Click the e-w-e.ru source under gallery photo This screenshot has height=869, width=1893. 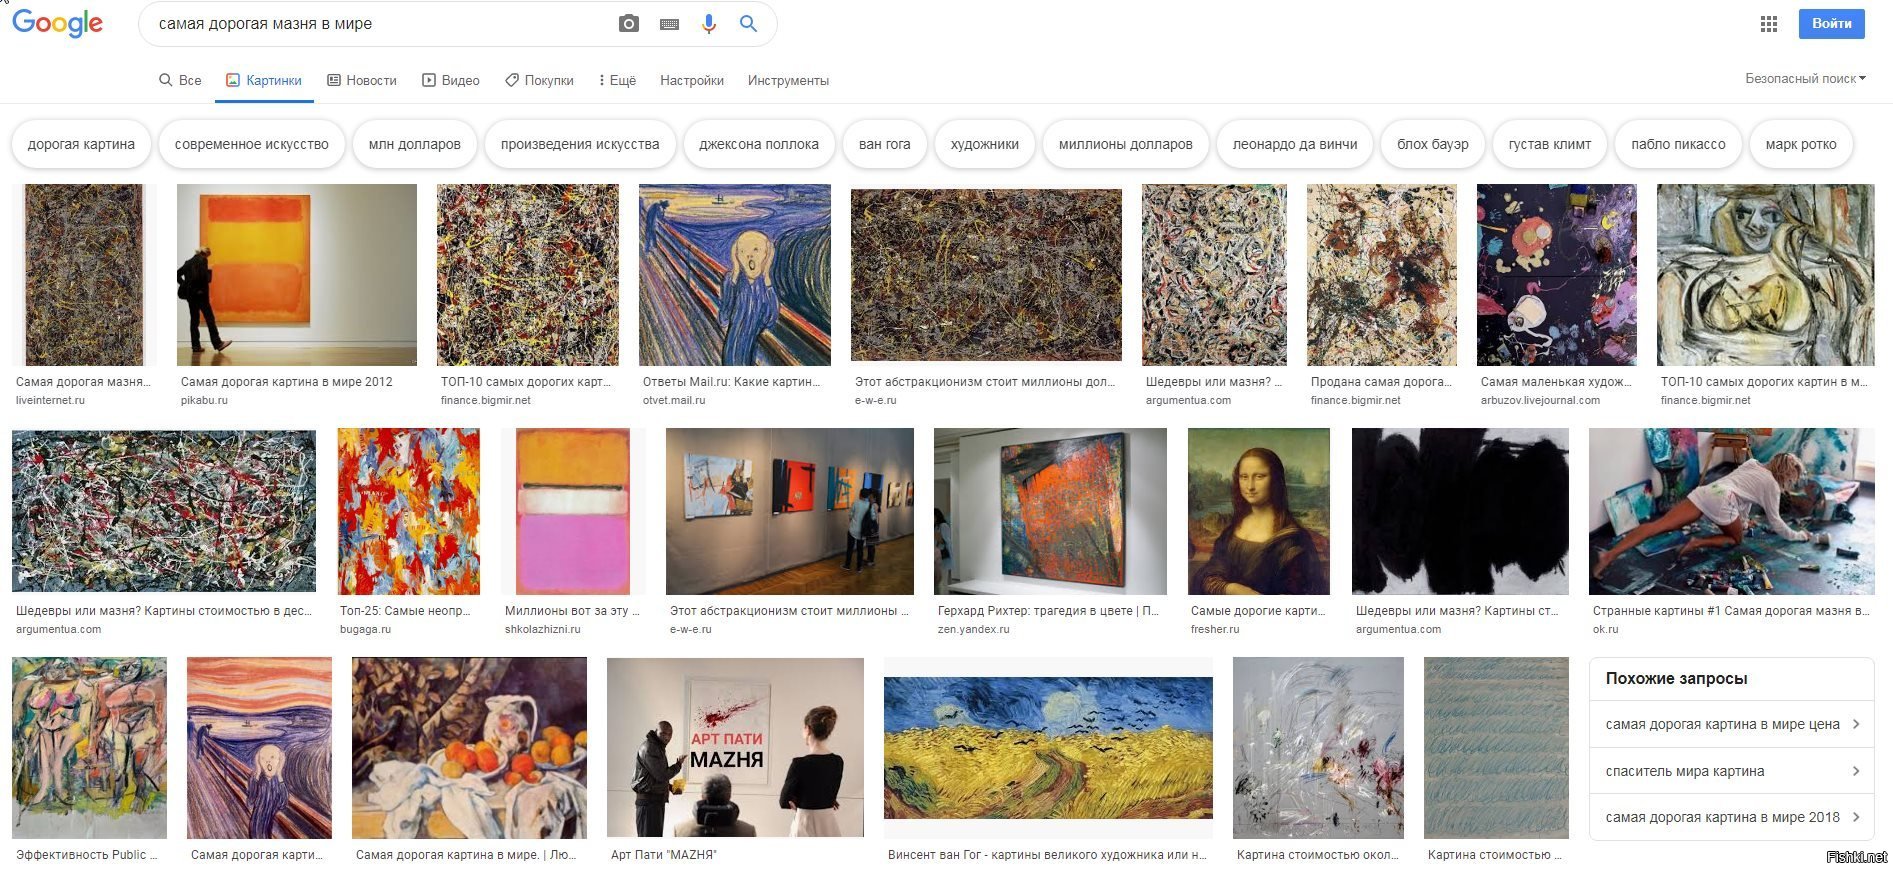691,630
